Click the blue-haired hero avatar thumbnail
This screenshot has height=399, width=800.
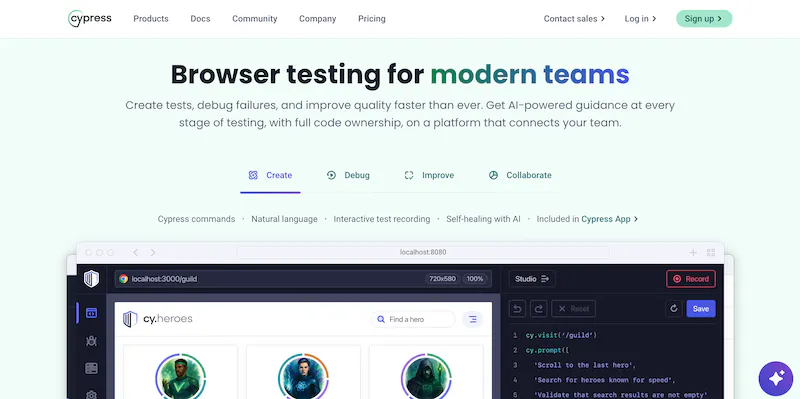pos(304,376)
